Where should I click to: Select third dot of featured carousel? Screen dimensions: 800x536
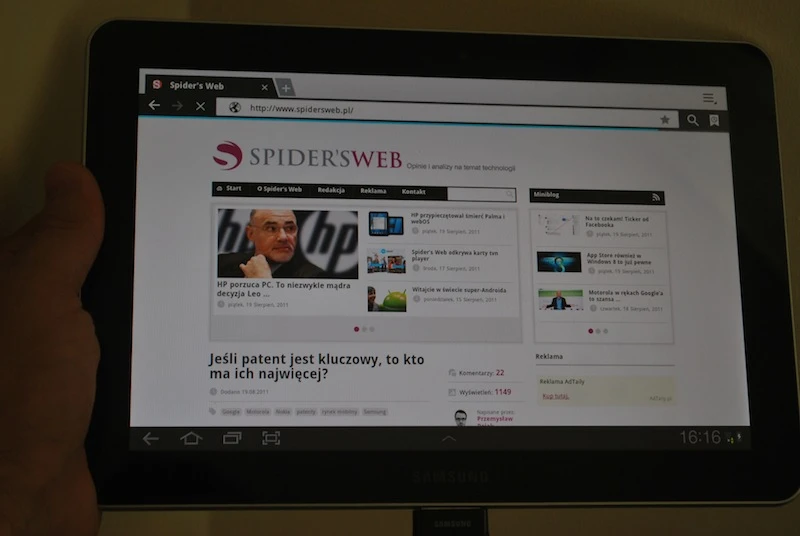coord(372,329)
